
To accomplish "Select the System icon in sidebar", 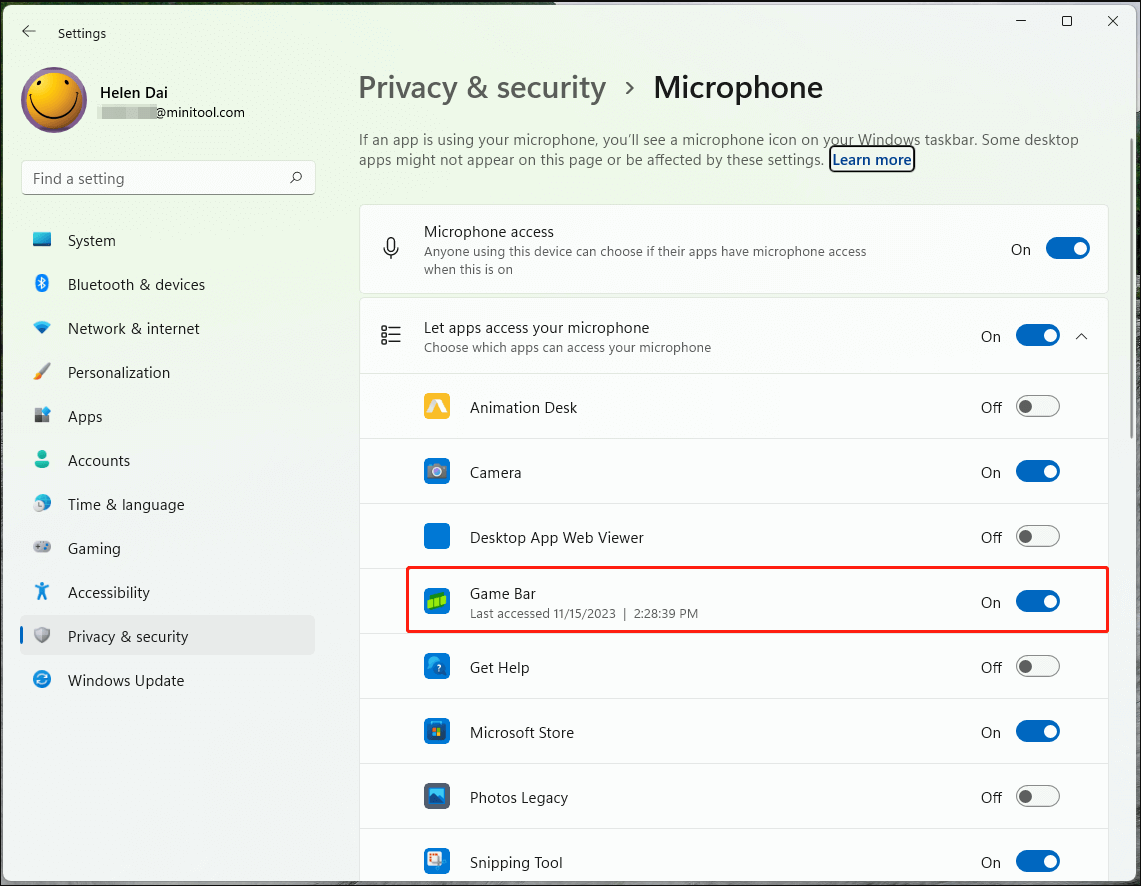I will click(42, 240).
